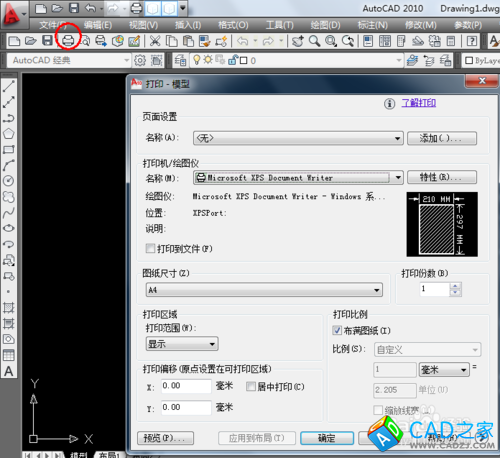This screenshot has width=500, height=458.
Task: Select the Line tool in draw toolbar
Action: pos(9,86)
